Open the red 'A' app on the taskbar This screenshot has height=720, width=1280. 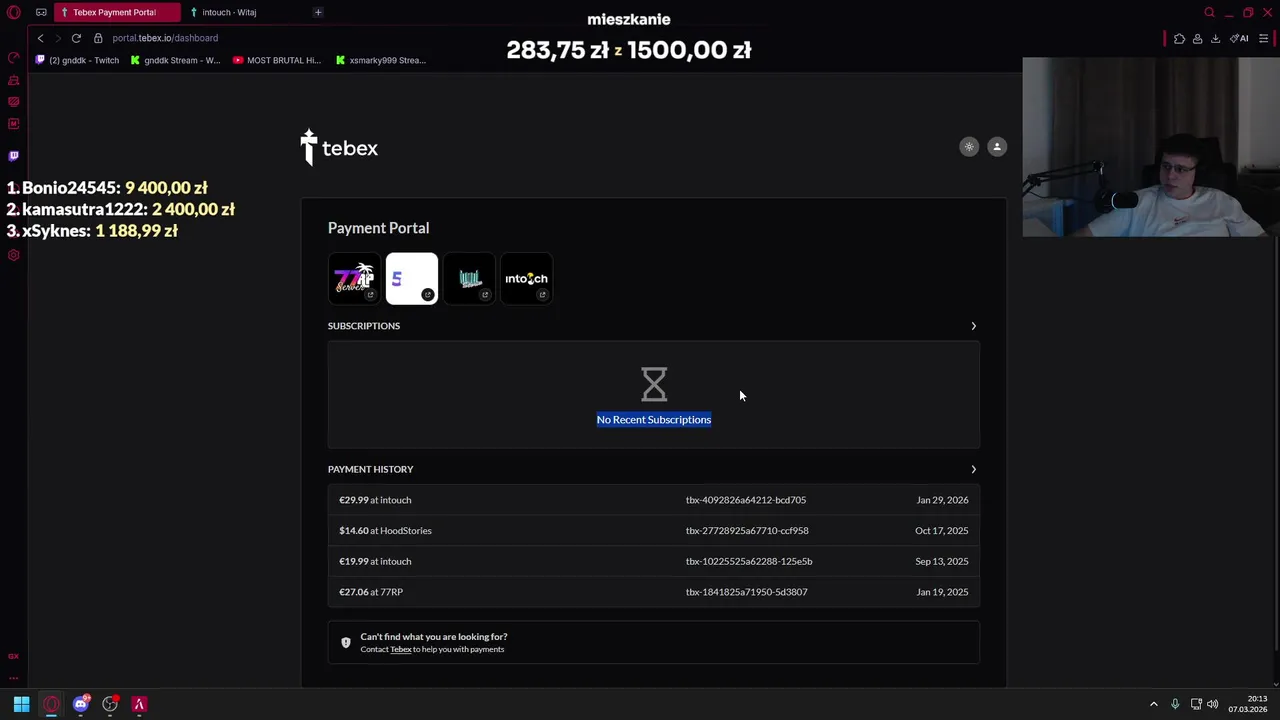(139, 704)
